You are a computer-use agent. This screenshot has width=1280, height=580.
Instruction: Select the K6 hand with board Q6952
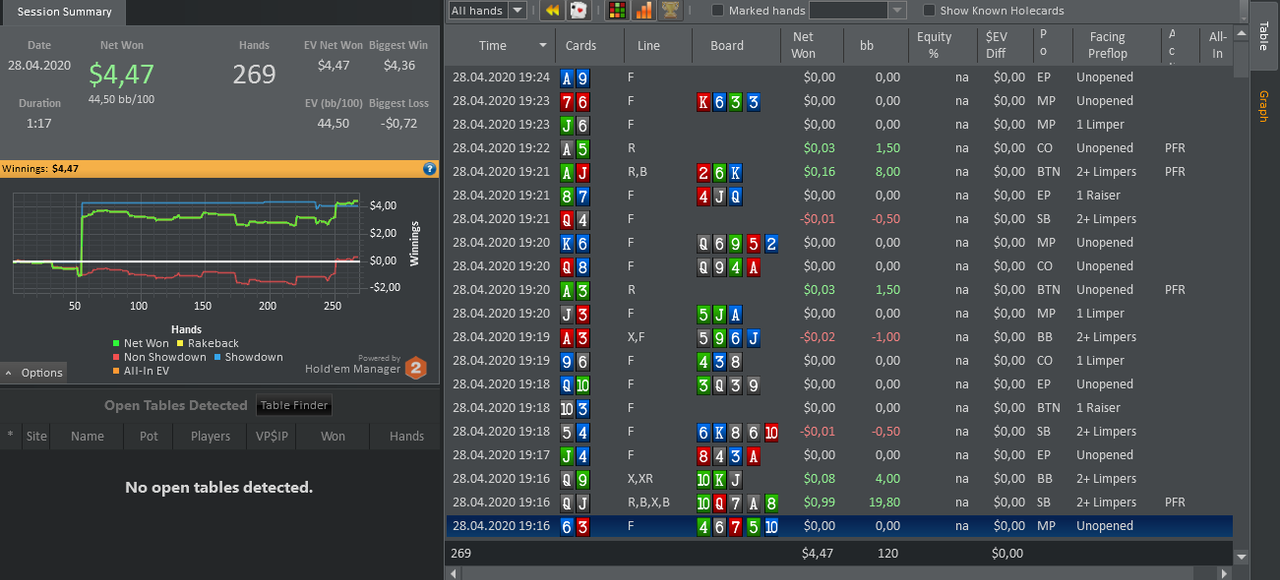click(839, 243)
